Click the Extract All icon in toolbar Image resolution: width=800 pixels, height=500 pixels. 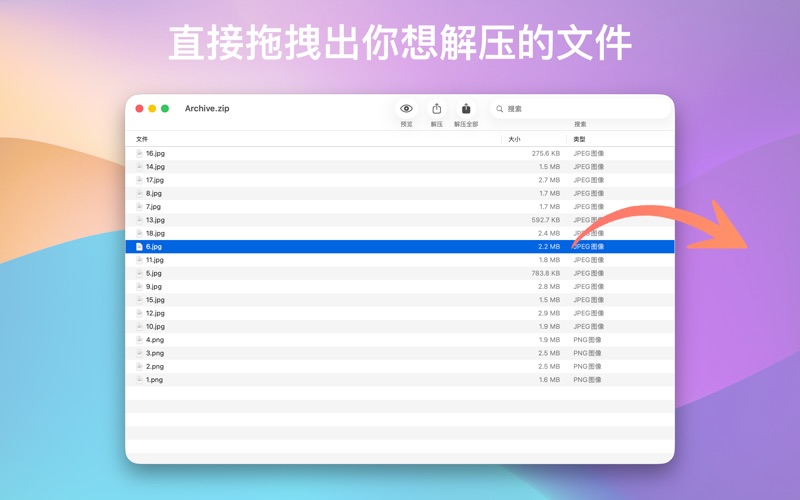tap(466, 109)
